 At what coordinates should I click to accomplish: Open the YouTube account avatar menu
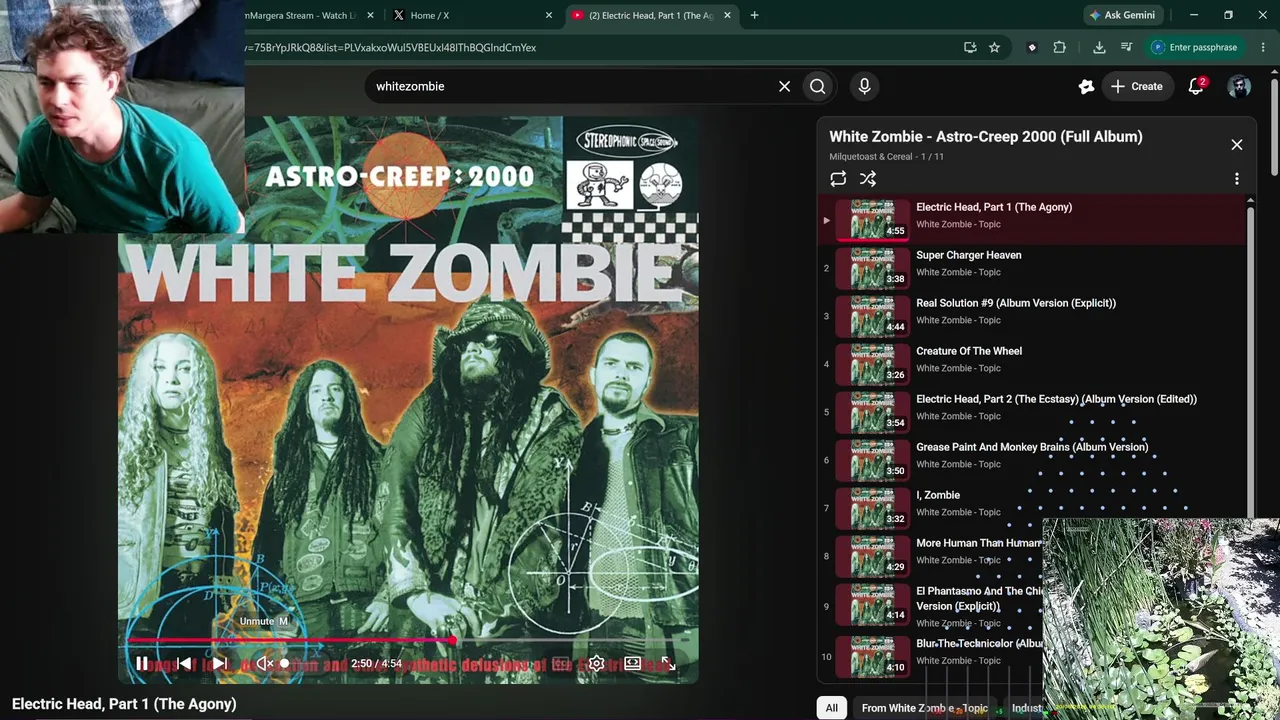click(1239, 86)
